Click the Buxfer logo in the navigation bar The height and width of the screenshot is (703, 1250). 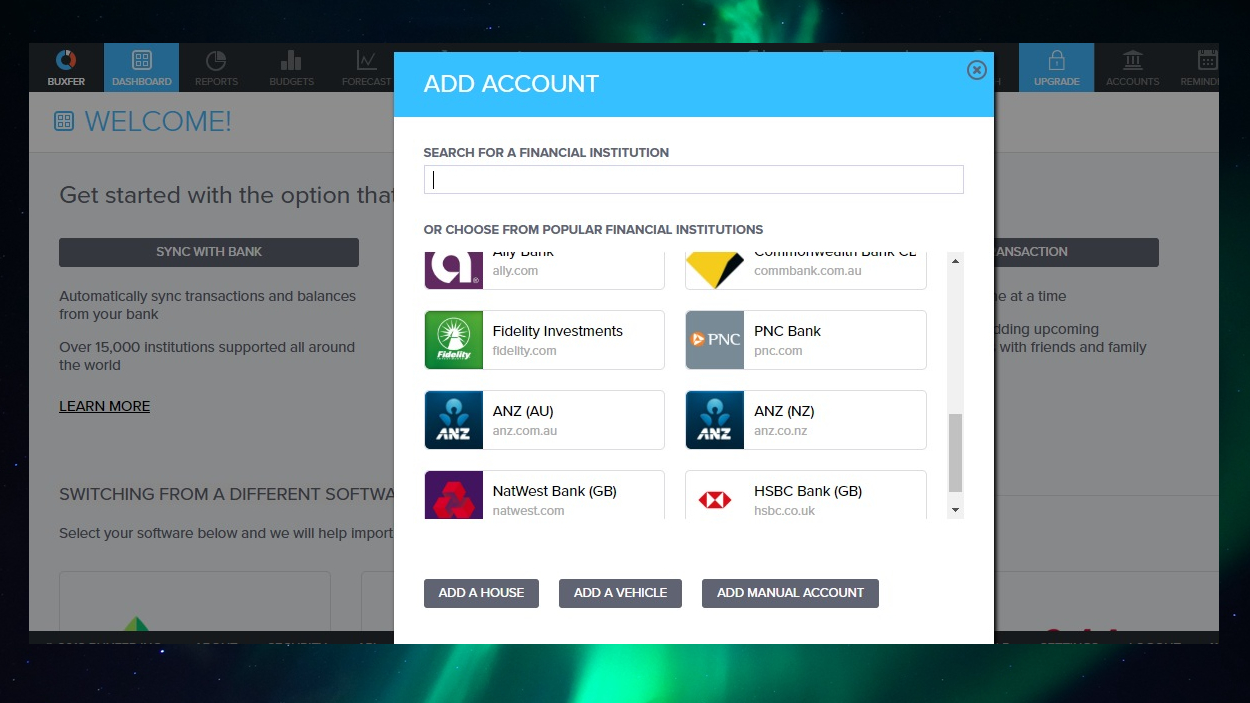point(66,68)
